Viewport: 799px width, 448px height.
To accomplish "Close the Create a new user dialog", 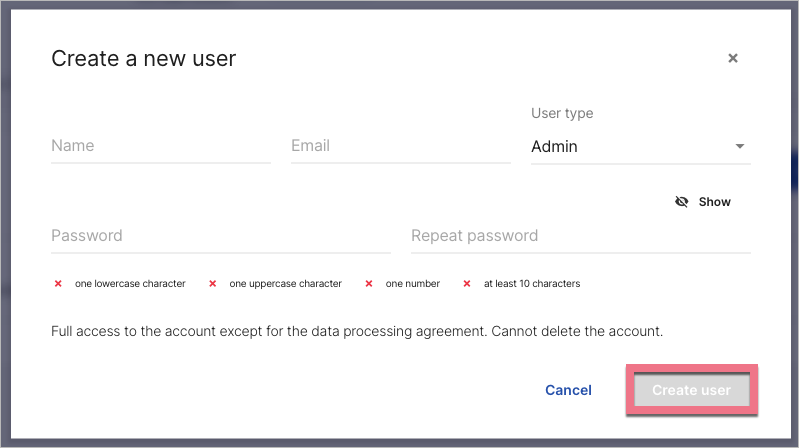I will tap(733, 59).
